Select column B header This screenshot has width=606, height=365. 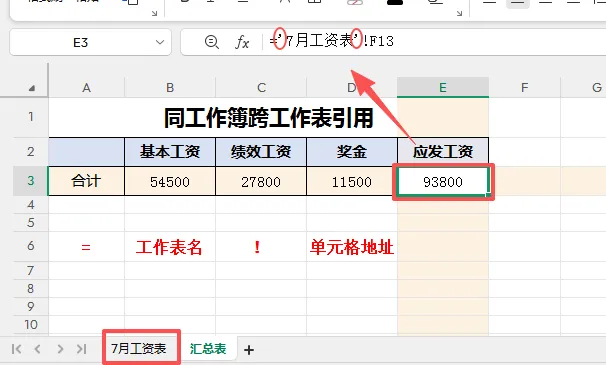pos(170,87)
